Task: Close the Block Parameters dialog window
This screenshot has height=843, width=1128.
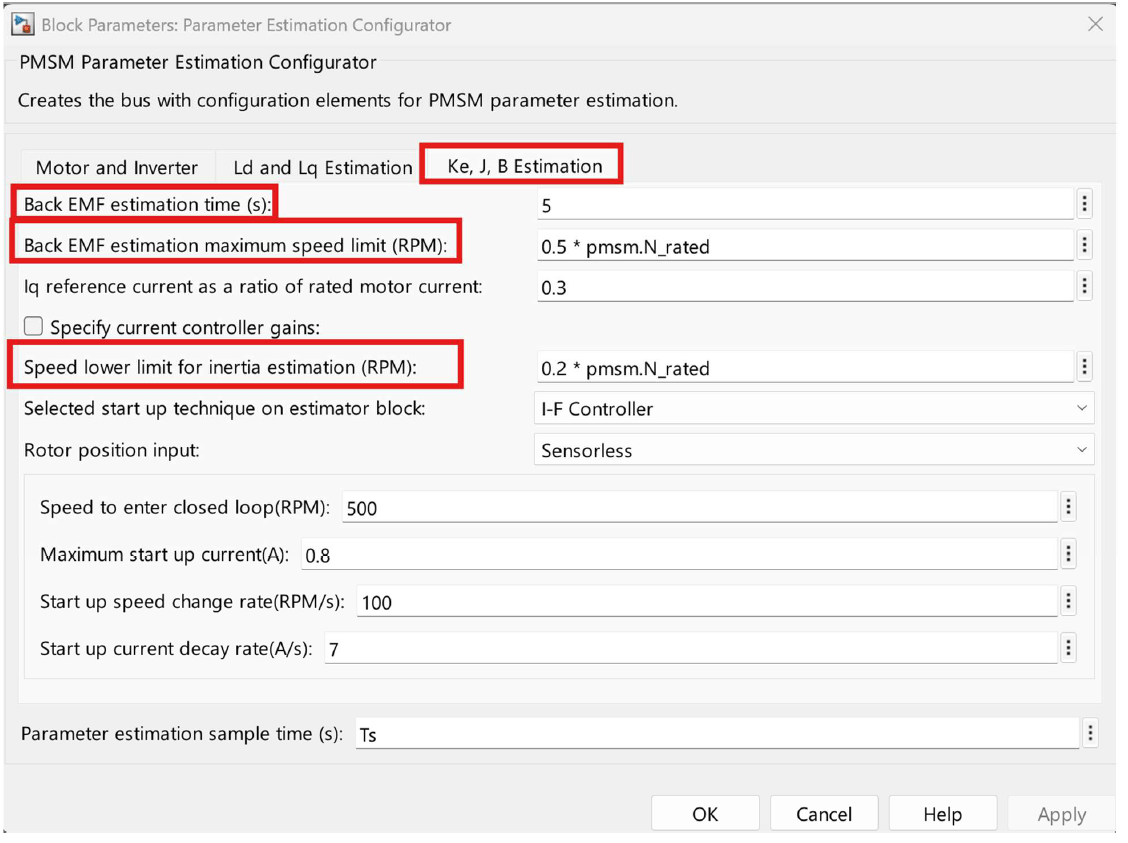Action: (x=1095, y=24)
